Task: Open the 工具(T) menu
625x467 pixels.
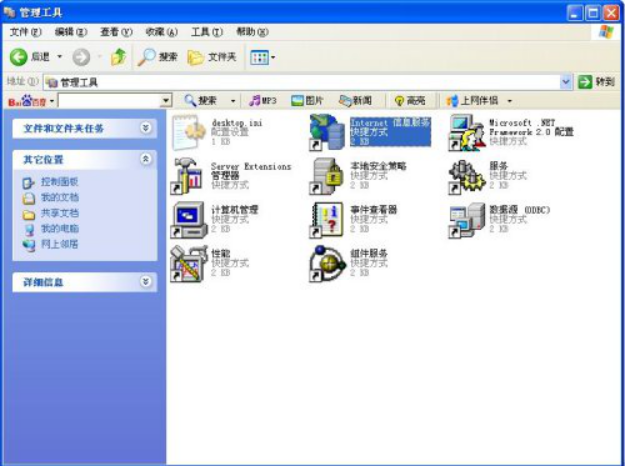Action: point(207,32)
